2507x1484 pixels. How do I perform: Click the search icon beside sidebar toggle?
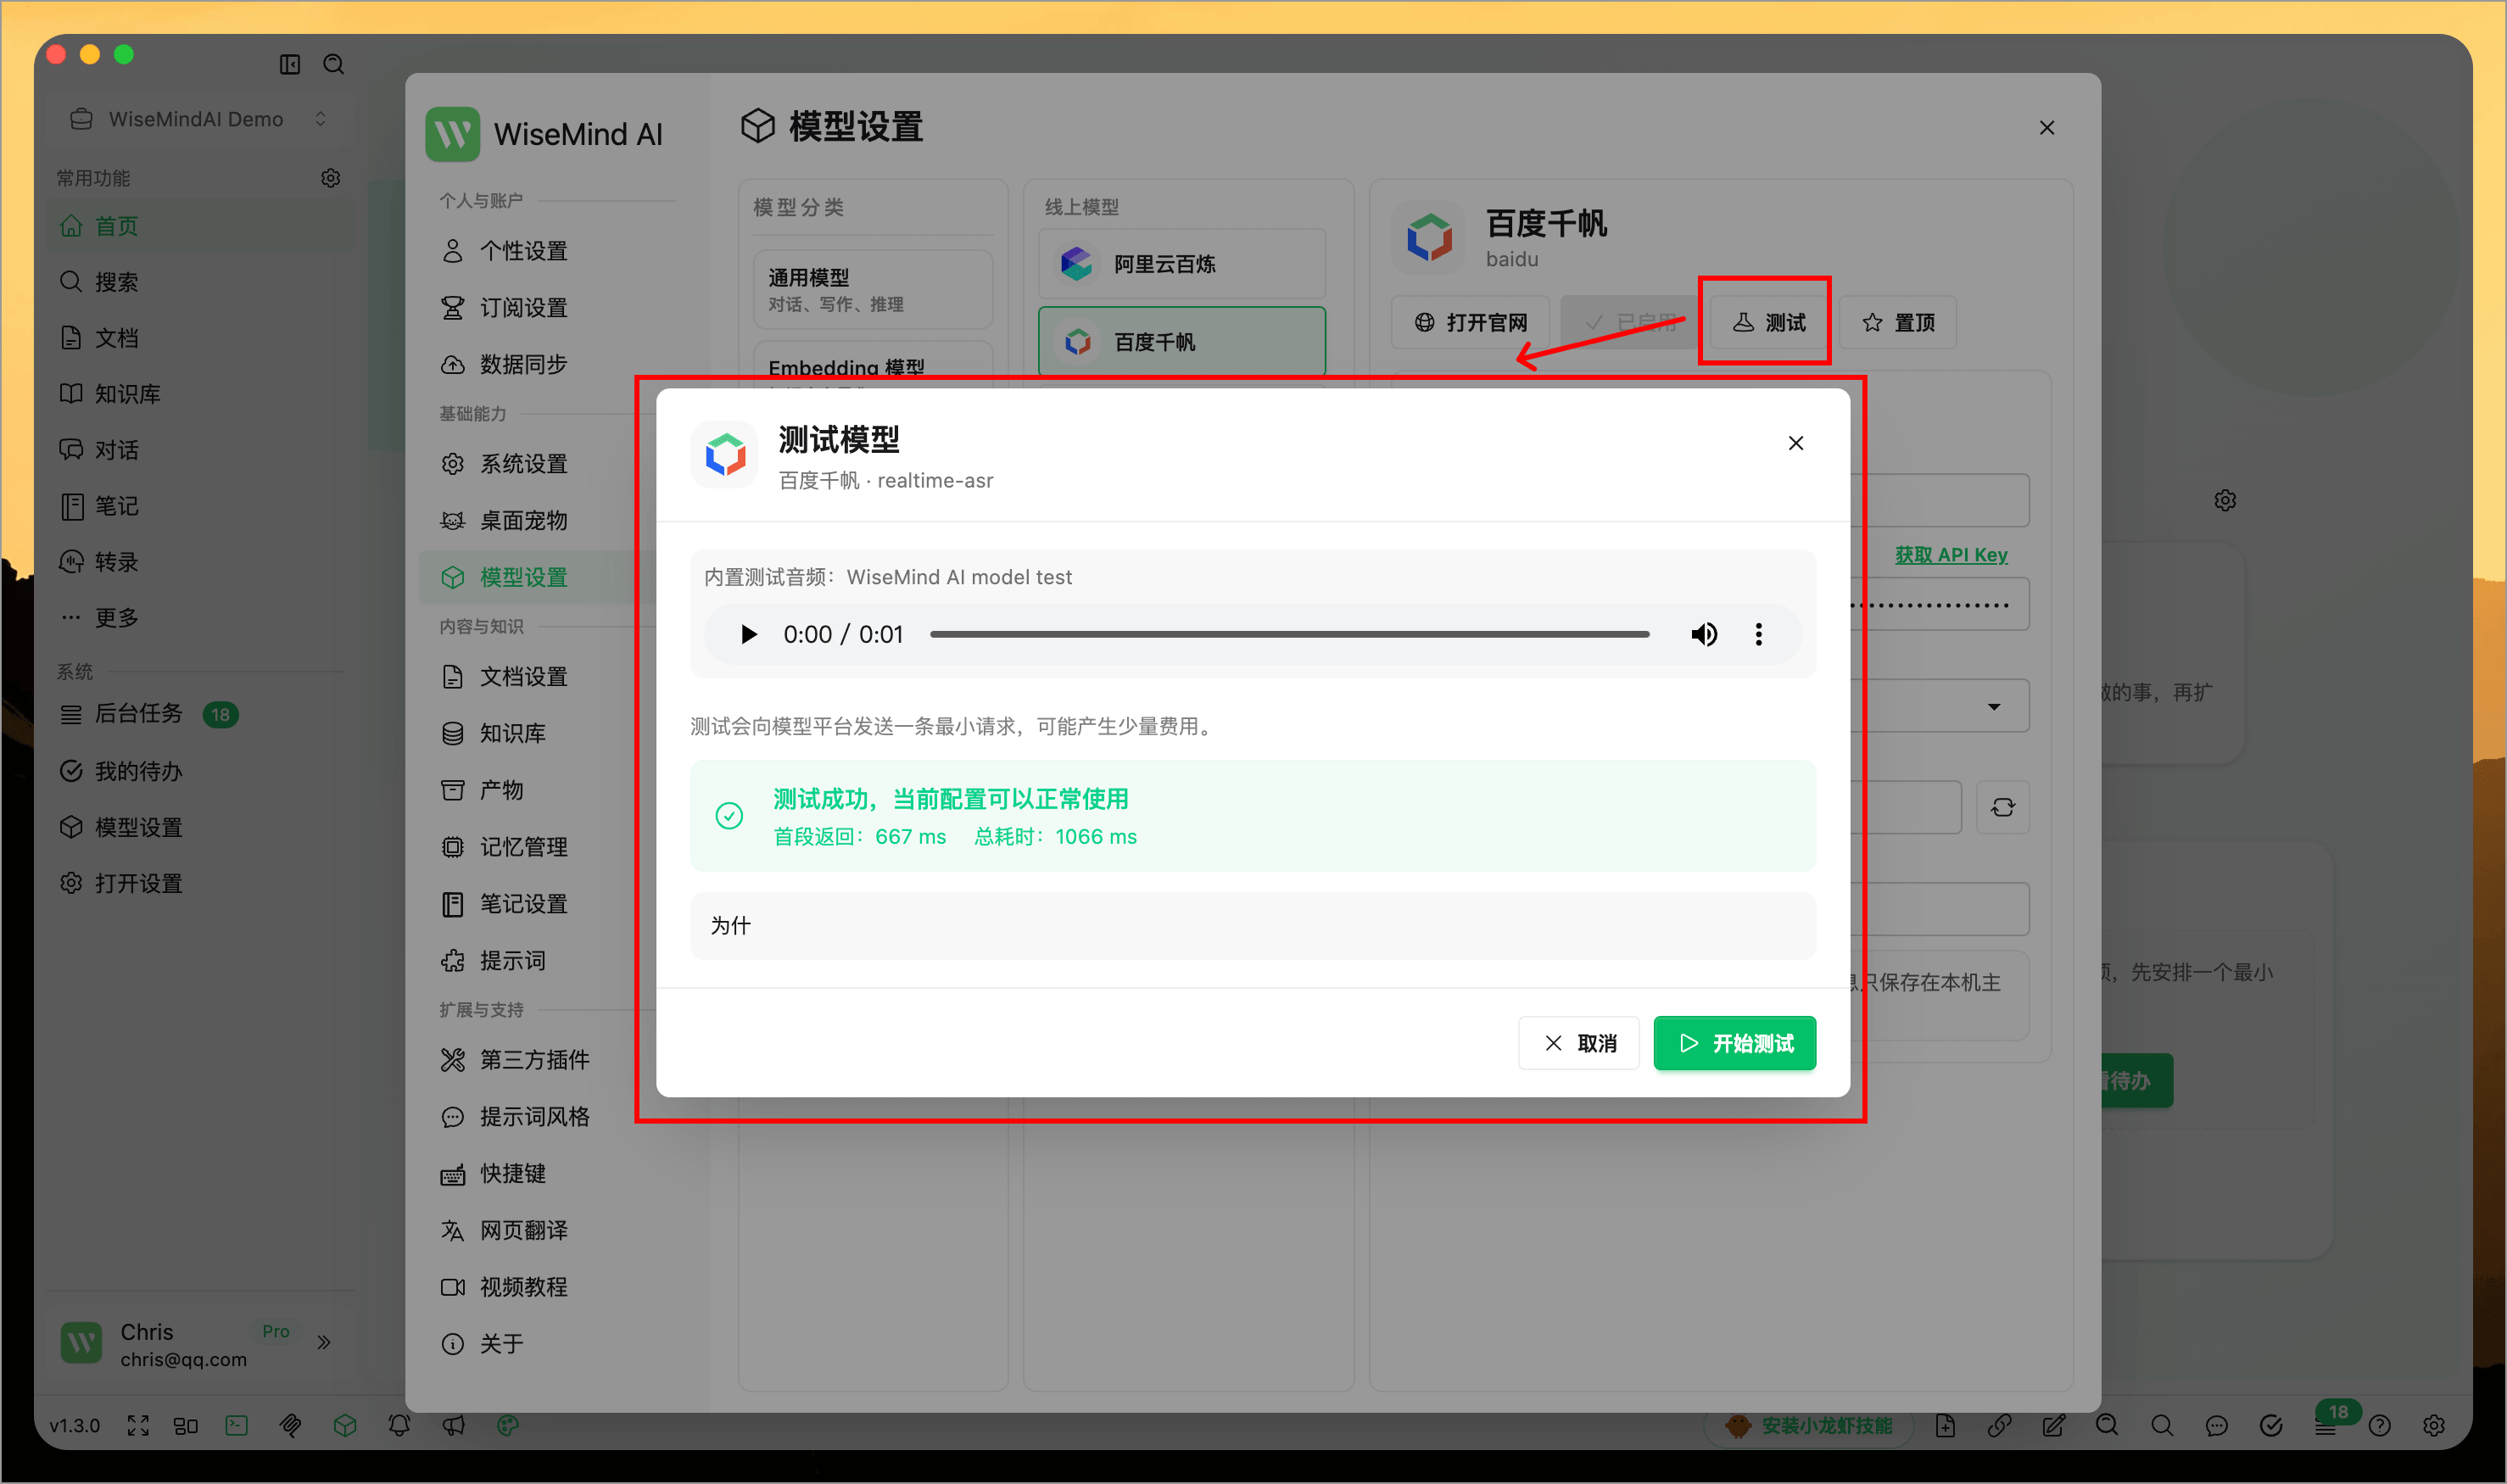pyautogui.click(x=334, y=65)
